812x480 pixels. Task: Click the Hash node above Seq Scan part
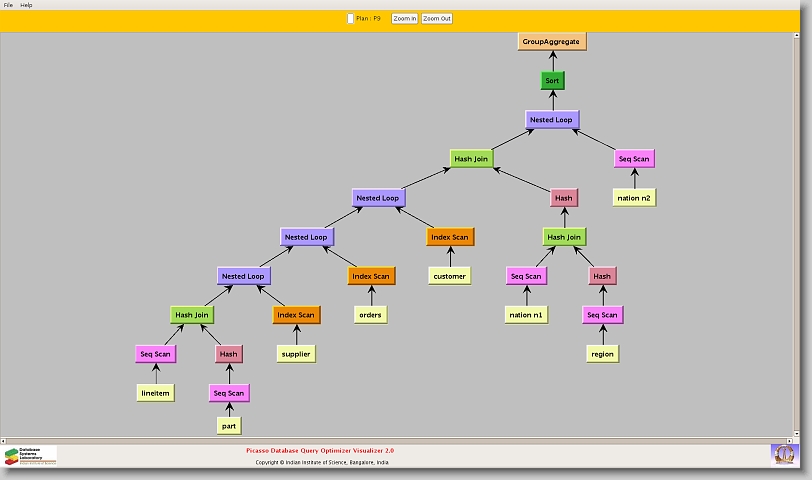[x=229, y=354]
